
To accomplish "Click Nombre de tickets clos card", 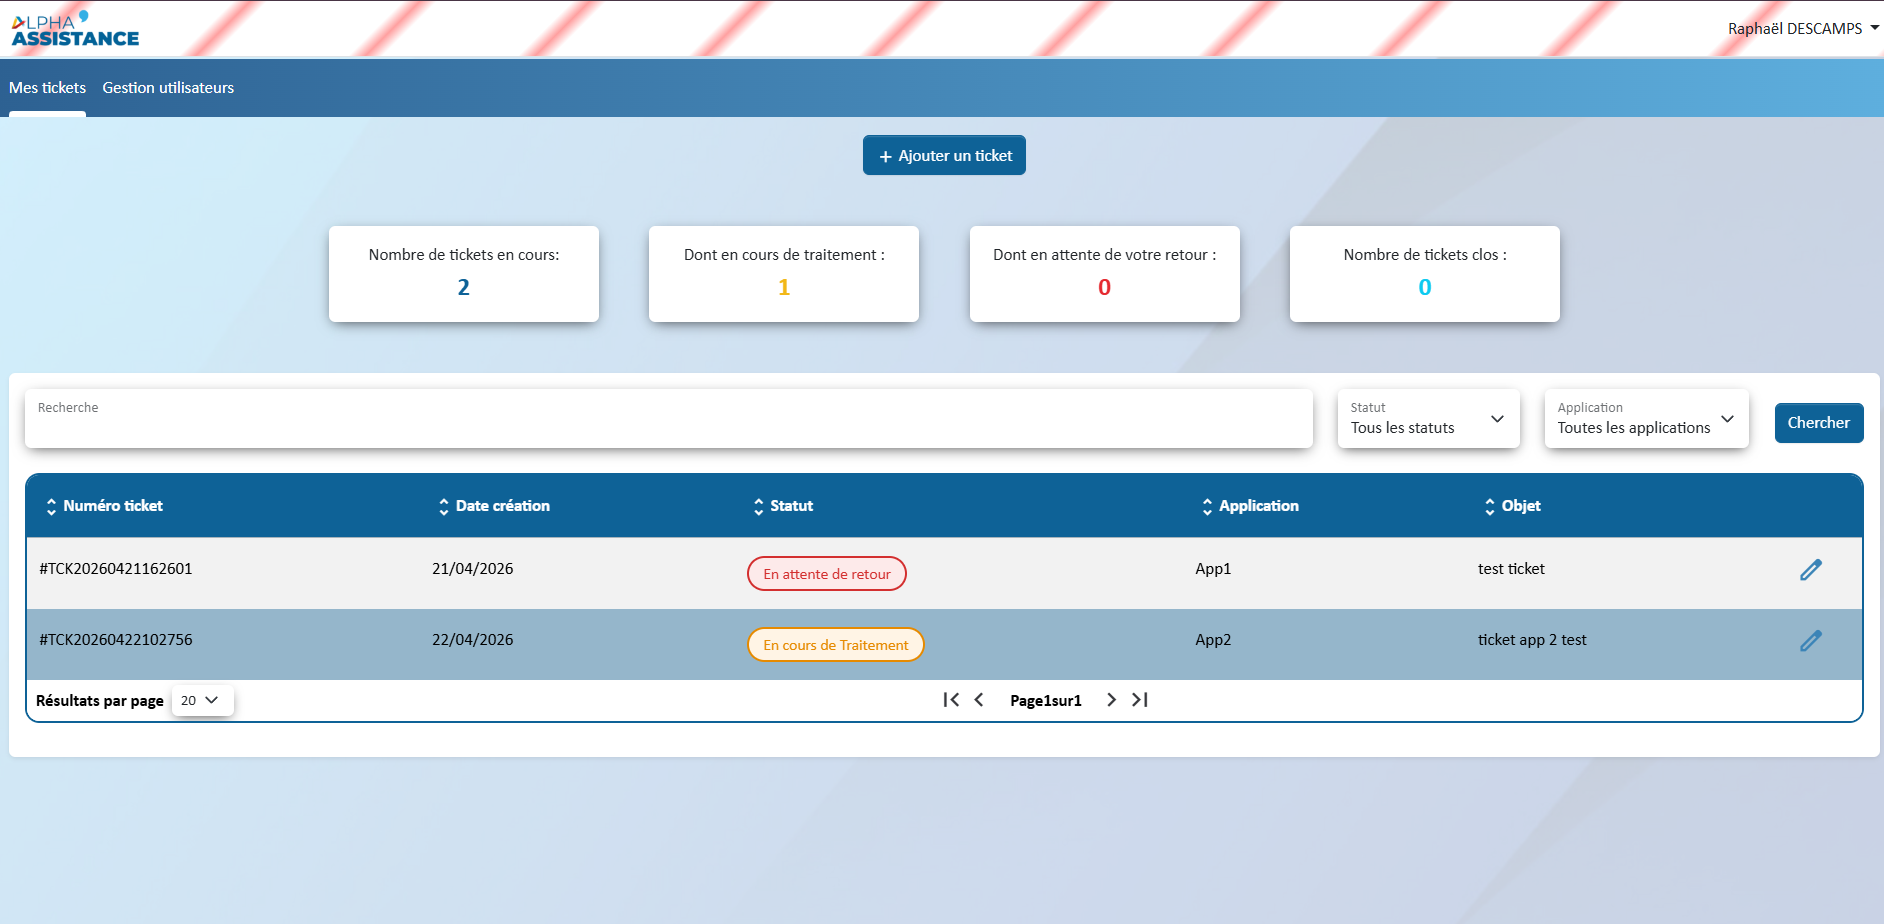I will coord(1425,274).
